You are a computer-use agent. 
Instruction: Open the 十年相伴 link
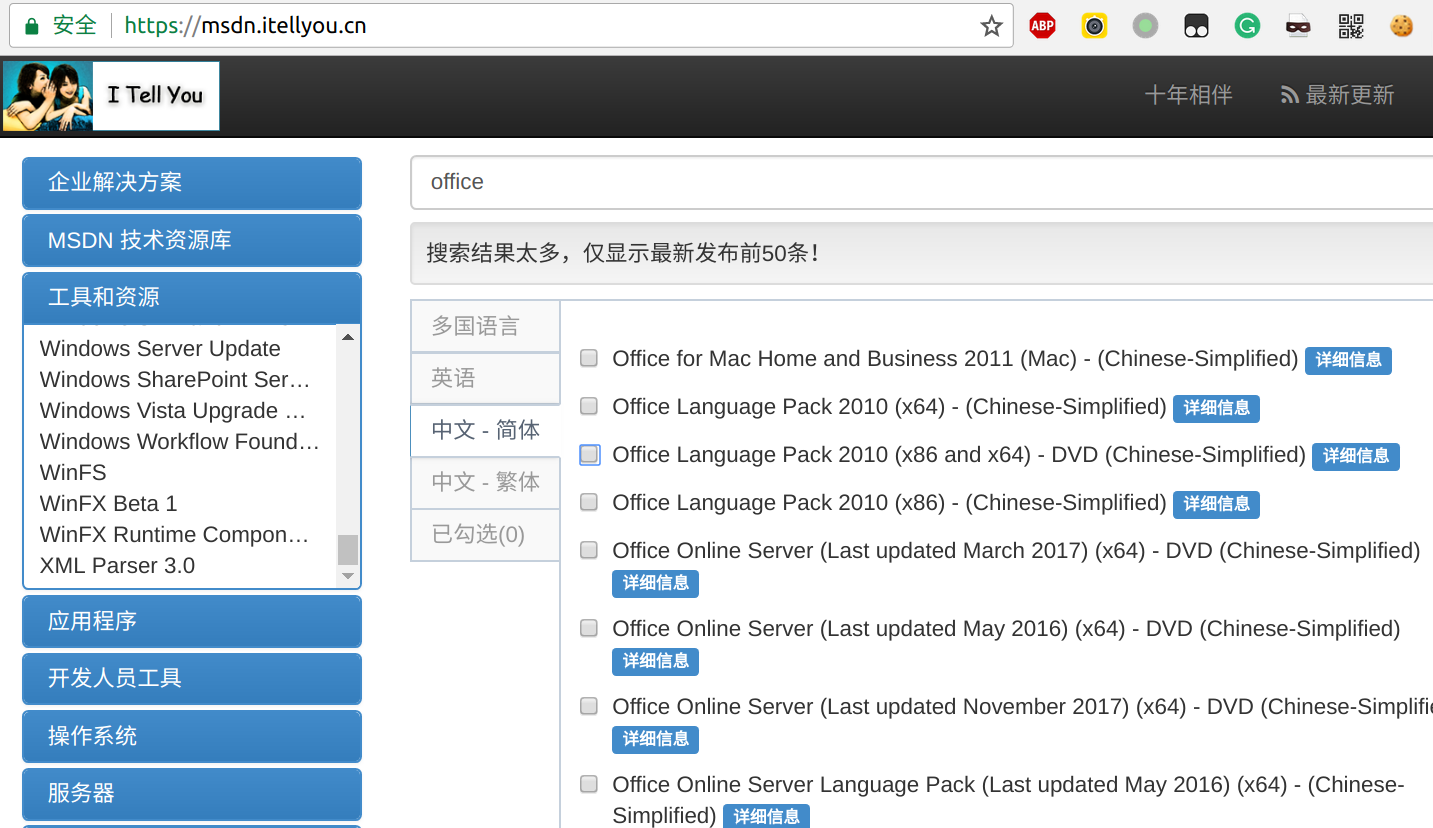coord(1188,95)
